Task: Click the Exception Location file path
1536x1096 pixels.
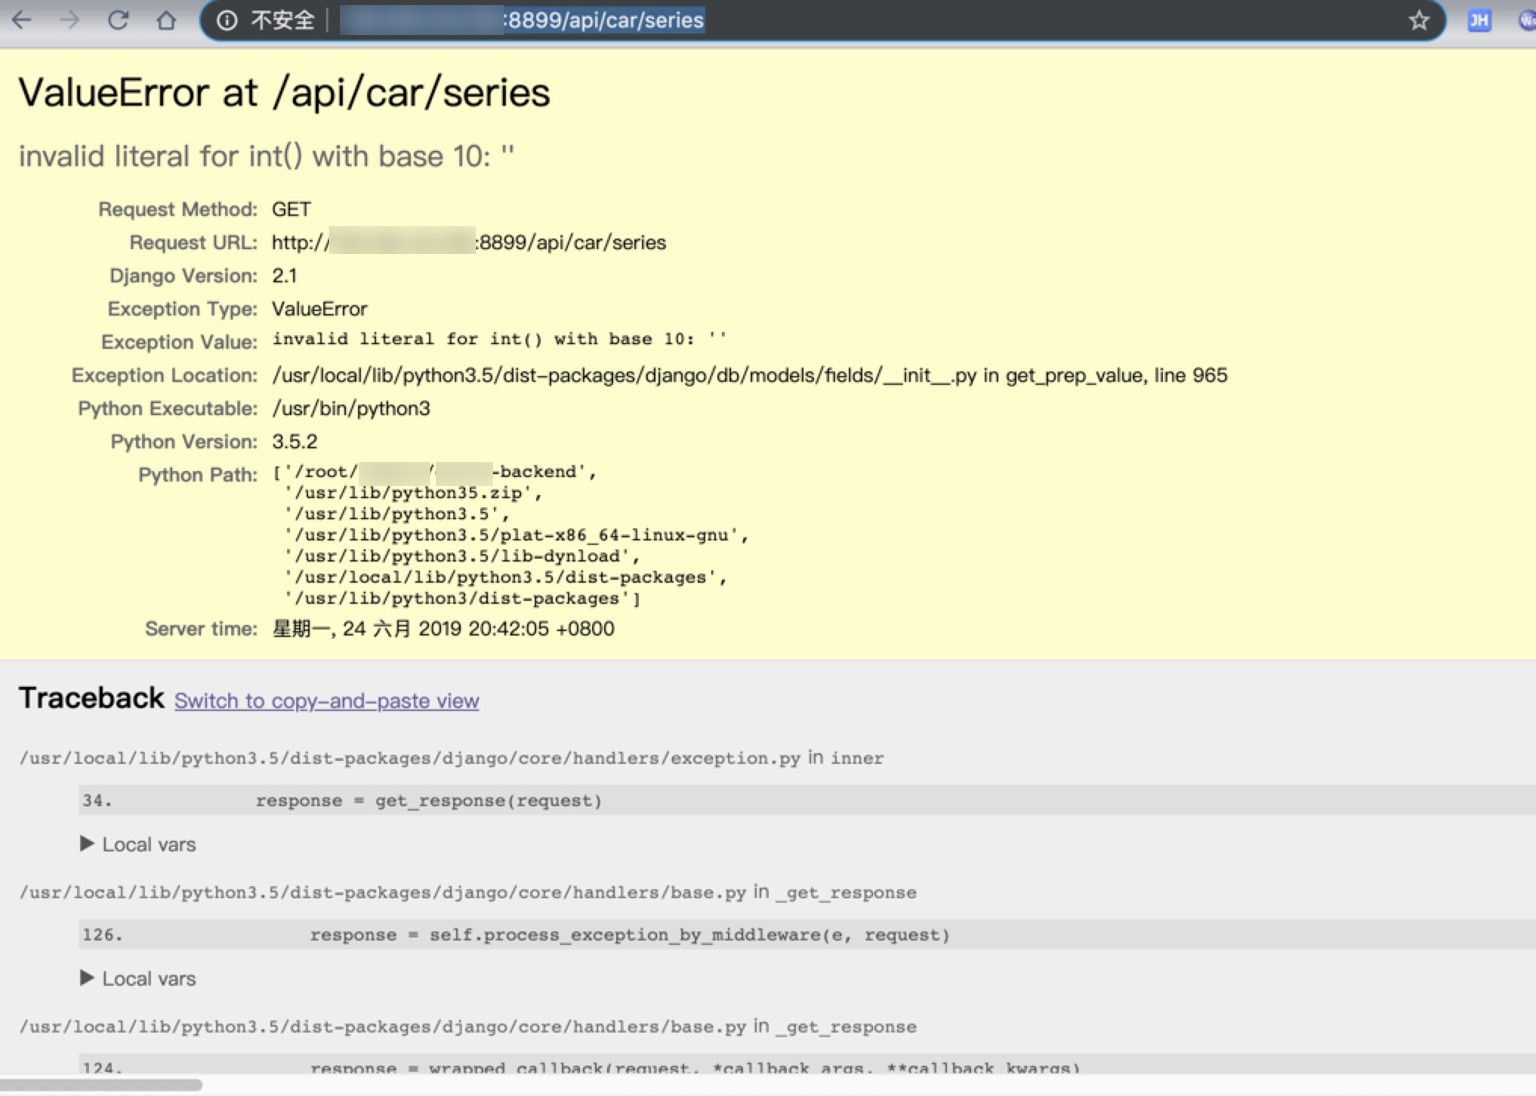Action: [x=749, y=376]
